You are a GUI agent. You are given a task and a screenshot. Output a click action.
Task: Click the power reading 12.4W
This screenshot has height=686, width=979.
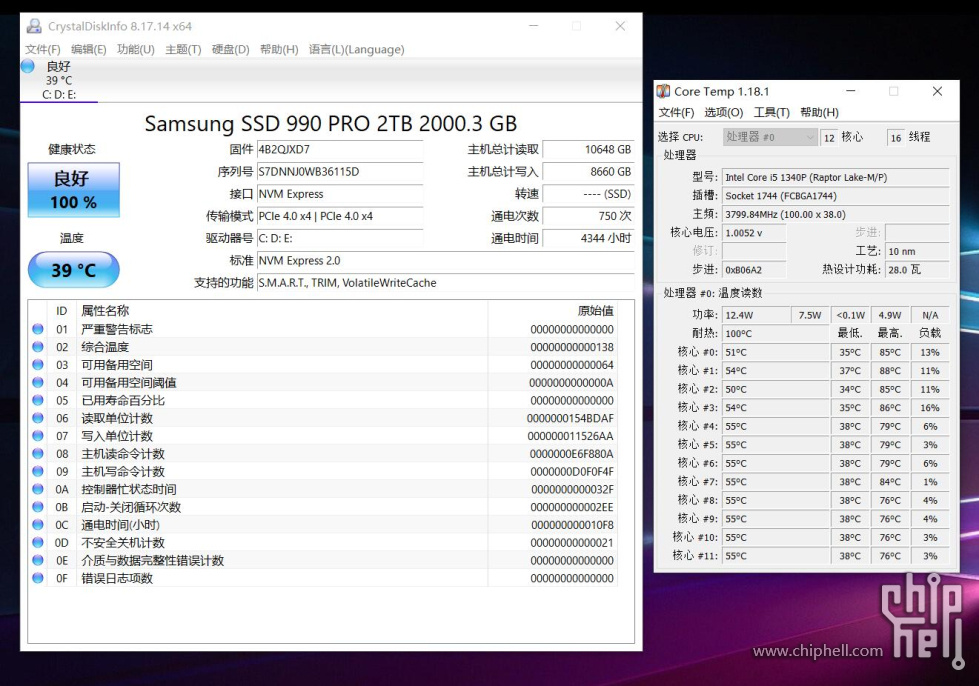point(756,315)
